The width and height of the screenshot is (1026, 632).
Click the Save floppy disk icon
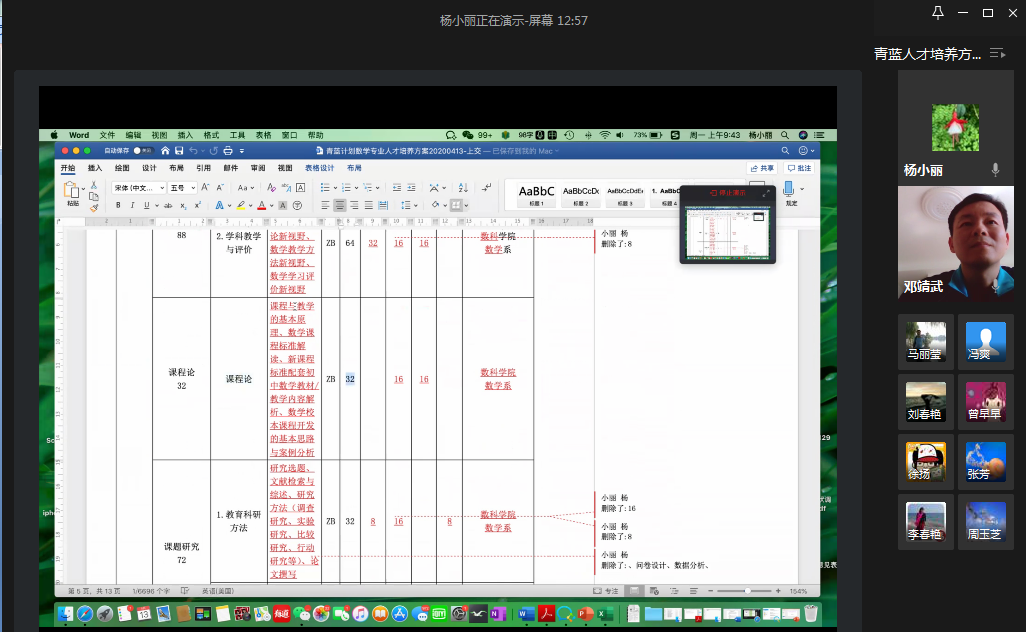179,151
